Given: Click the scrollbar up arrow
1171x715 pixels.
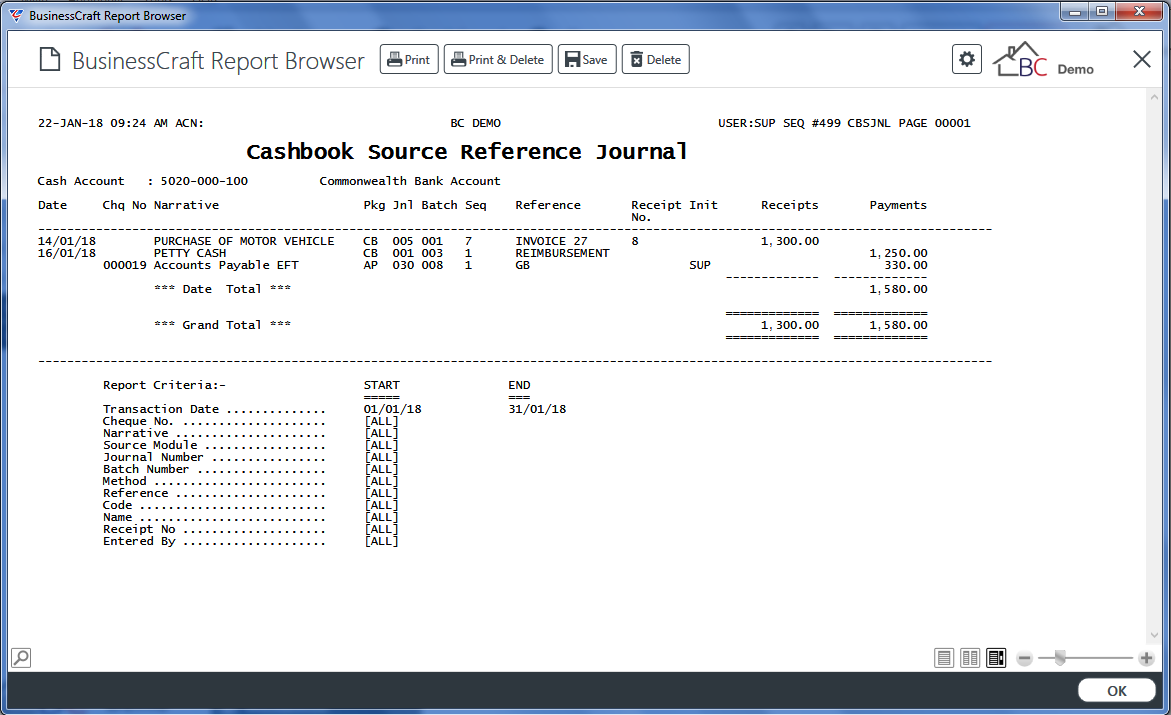Looking at the screenshot, I should [1155, 97].
